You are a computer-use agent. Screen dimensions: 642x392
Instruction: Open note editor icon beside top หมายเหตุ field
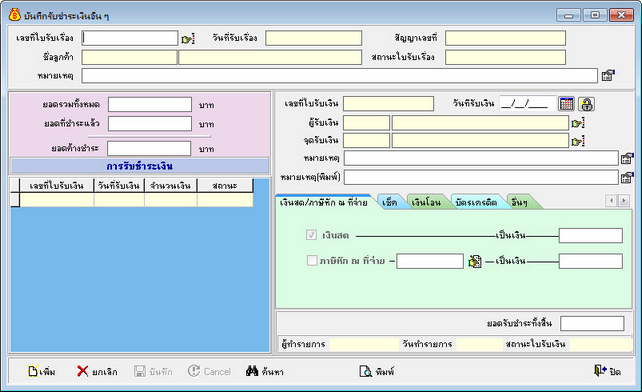[608, 75]
